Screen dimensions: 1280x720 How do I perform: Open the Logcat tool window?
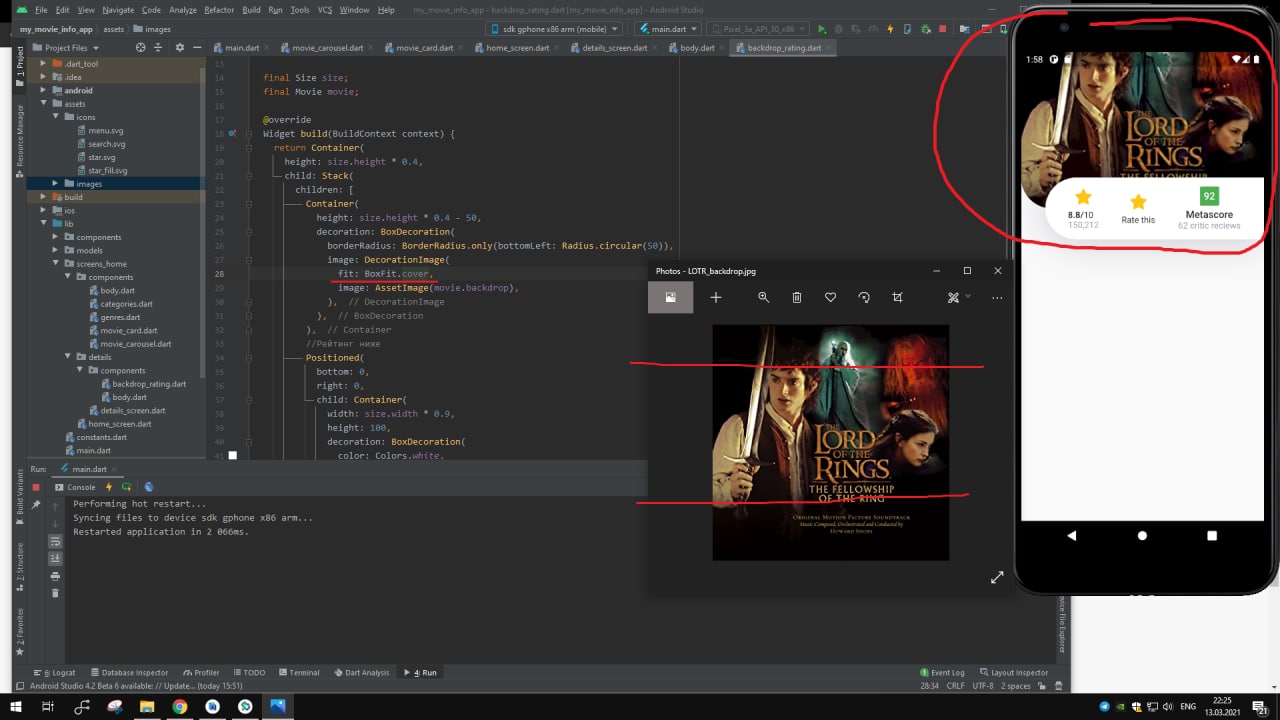(x=55, y=672)
